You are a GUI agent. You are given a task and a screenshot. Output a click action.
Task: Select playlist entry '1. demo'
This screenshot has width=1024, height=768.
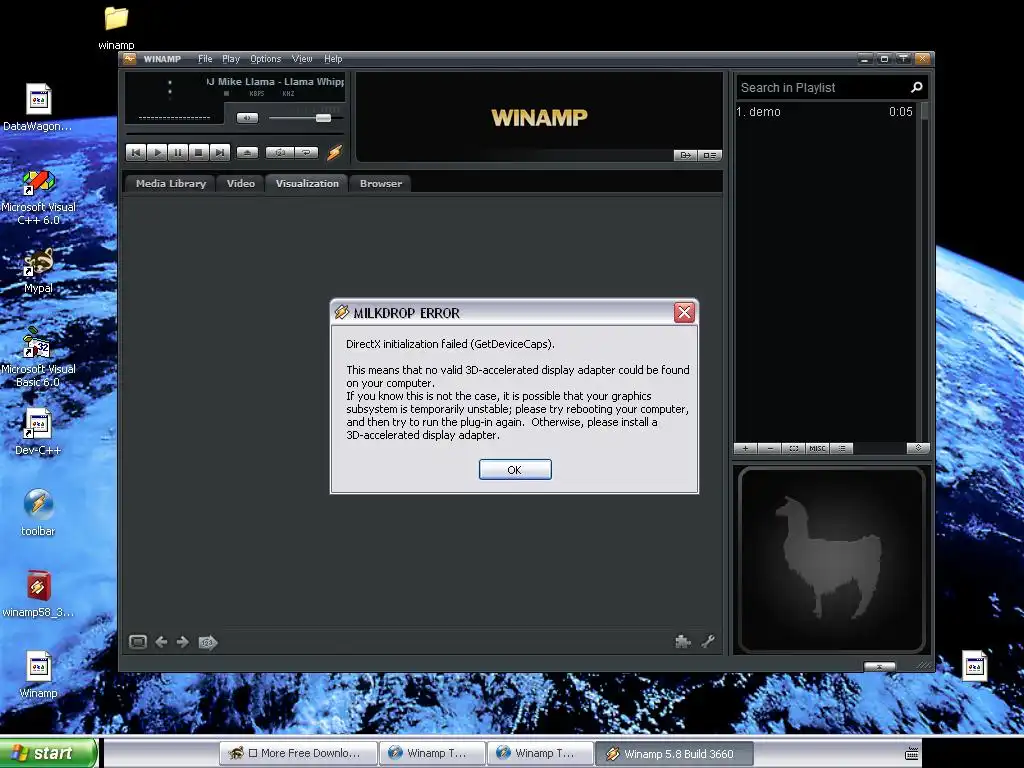click(x=824, y=112)
